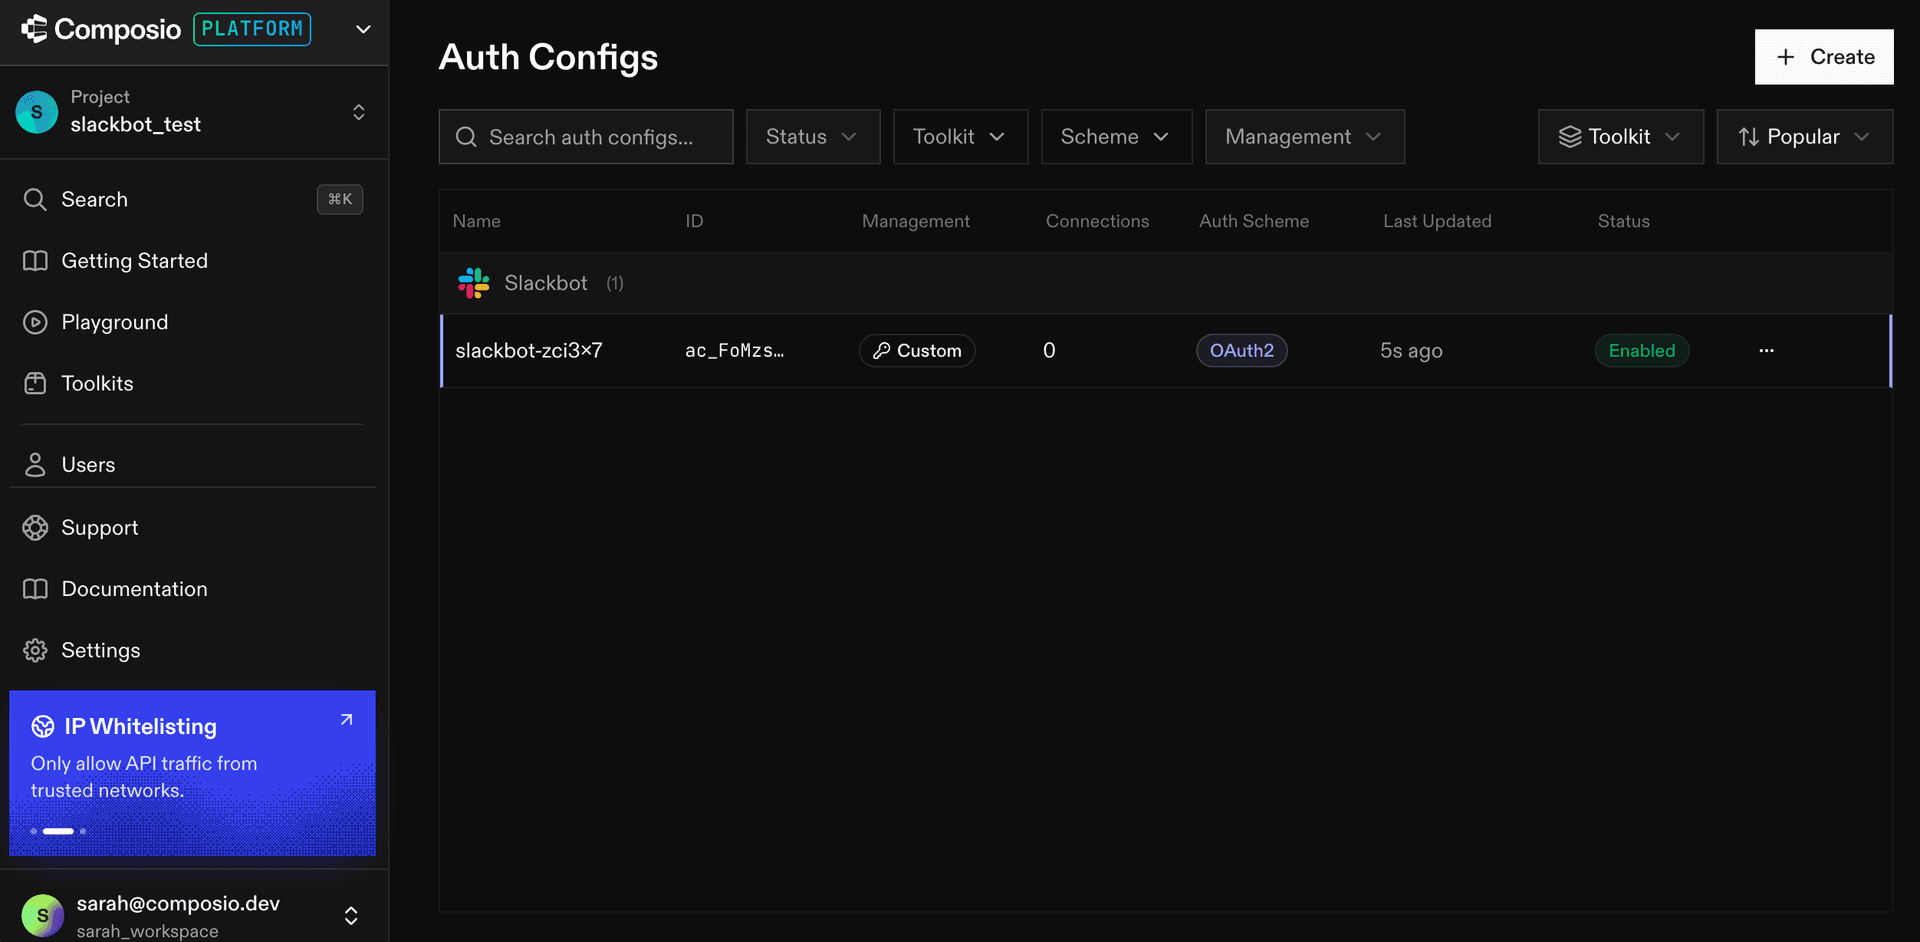This screenshot has width=1920, height=942.
Task: Open Support from the sidebar
Action: (x=193, y=528)
